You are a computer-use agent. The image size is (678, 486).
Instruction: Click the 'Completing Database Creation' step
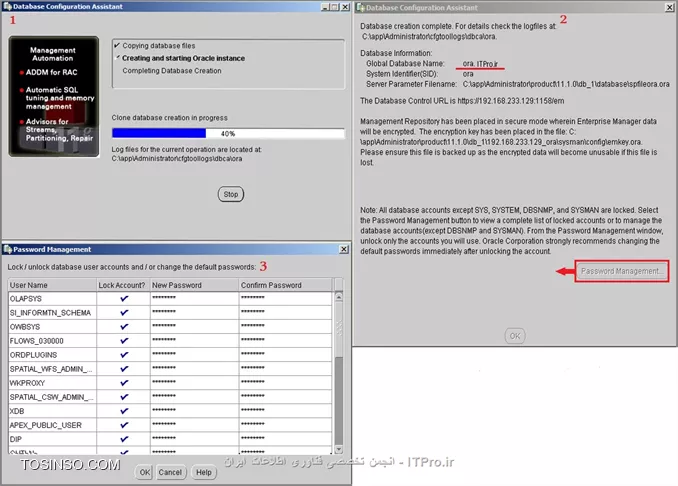tap(172, 70)
